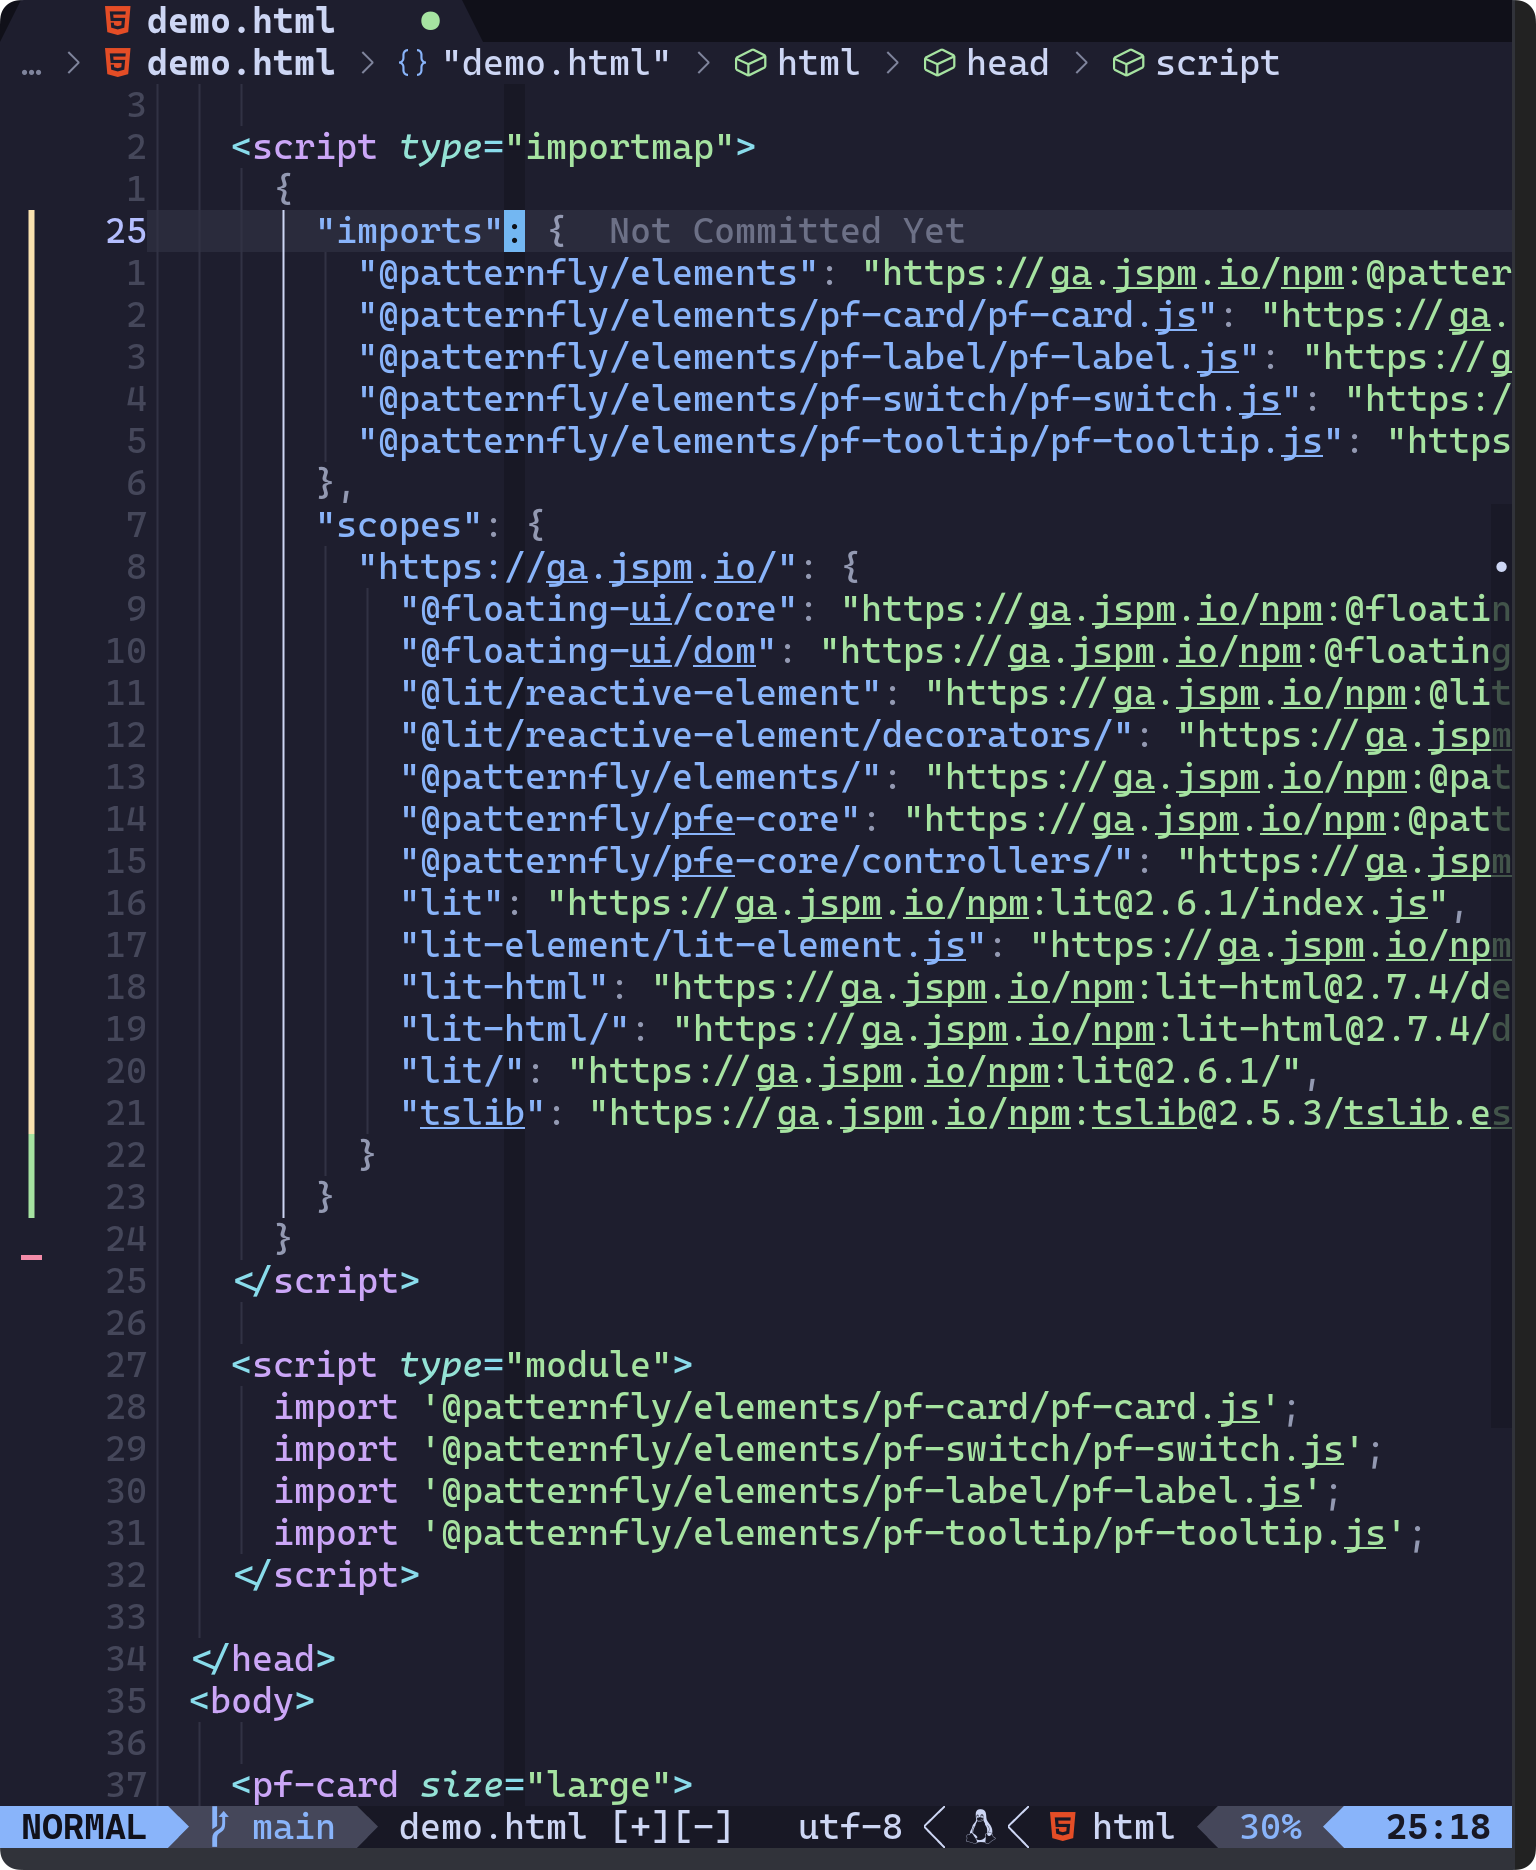
Task: Click the HTML5 icon in breadcrumb
Action: [x=118, y=63]
